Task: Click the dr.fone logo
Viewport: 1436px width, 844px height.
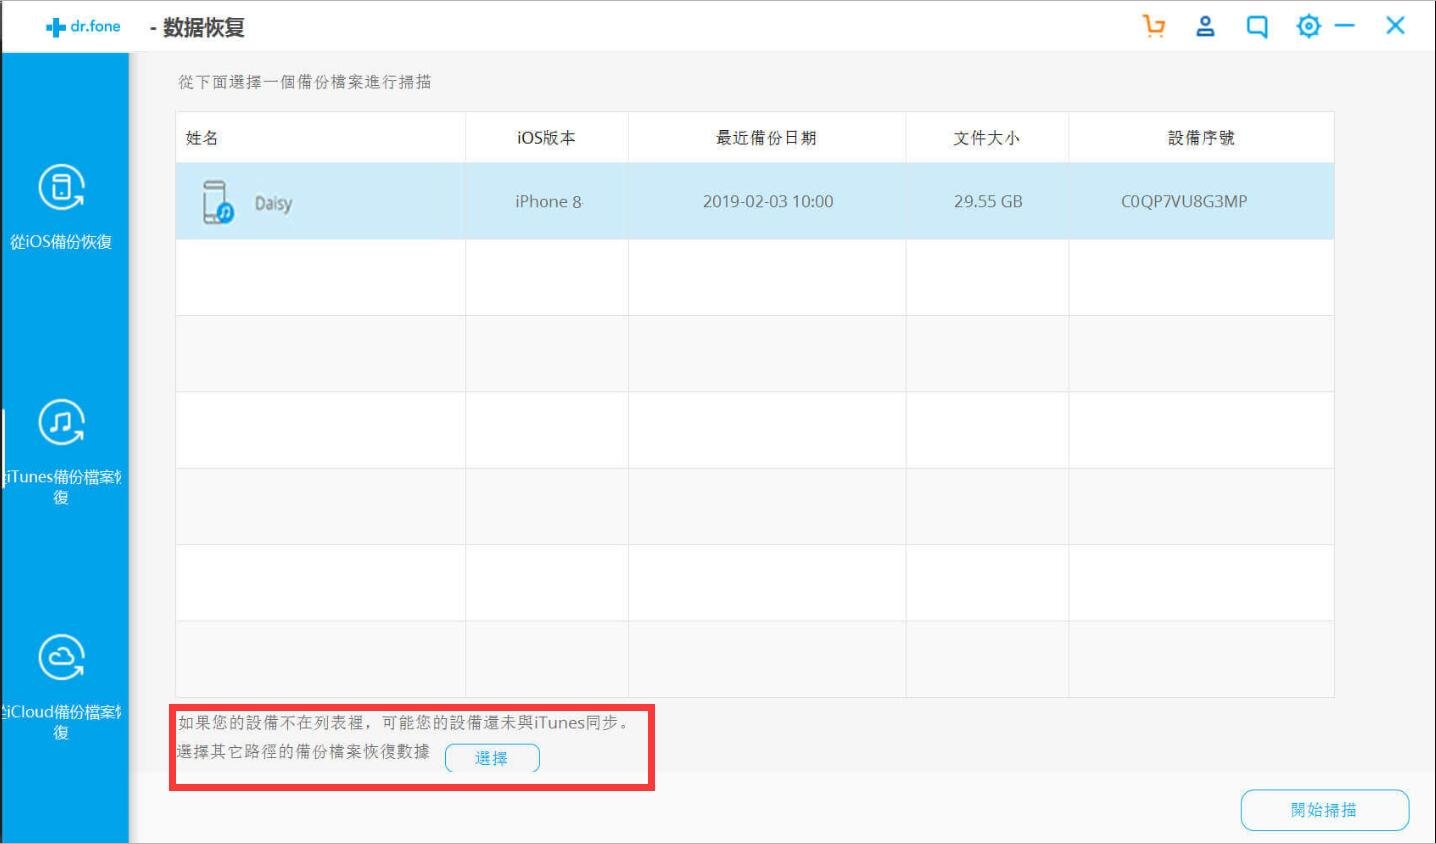Action: click(84, 27)
